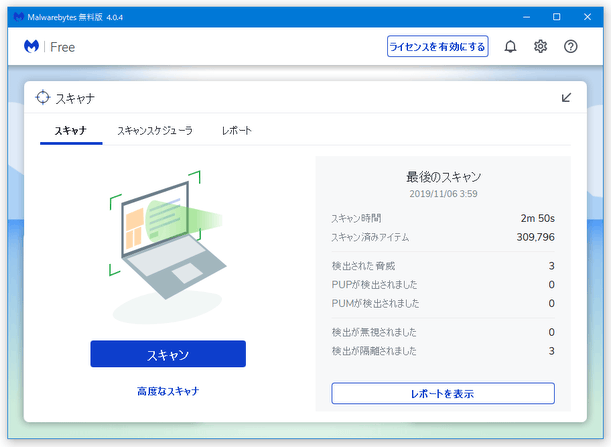Image resolution: width=611 pixels, height=447 pixels.
Task: Switch to スキャンスケジューラ tab
Action: click(x=155, y=131)
